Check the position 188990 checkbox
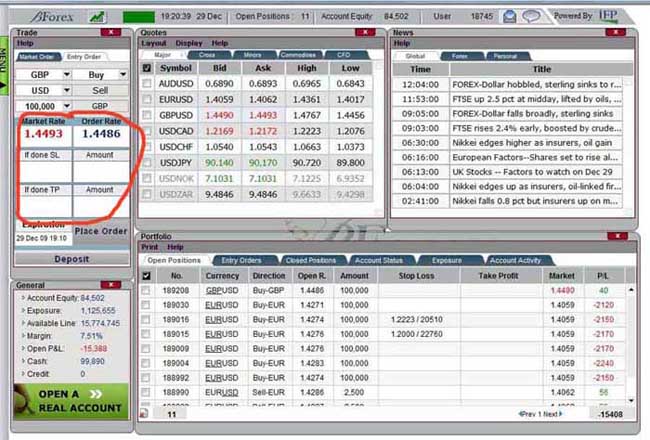Viewport: 650px width, 440px height. (x=146, y=392)
